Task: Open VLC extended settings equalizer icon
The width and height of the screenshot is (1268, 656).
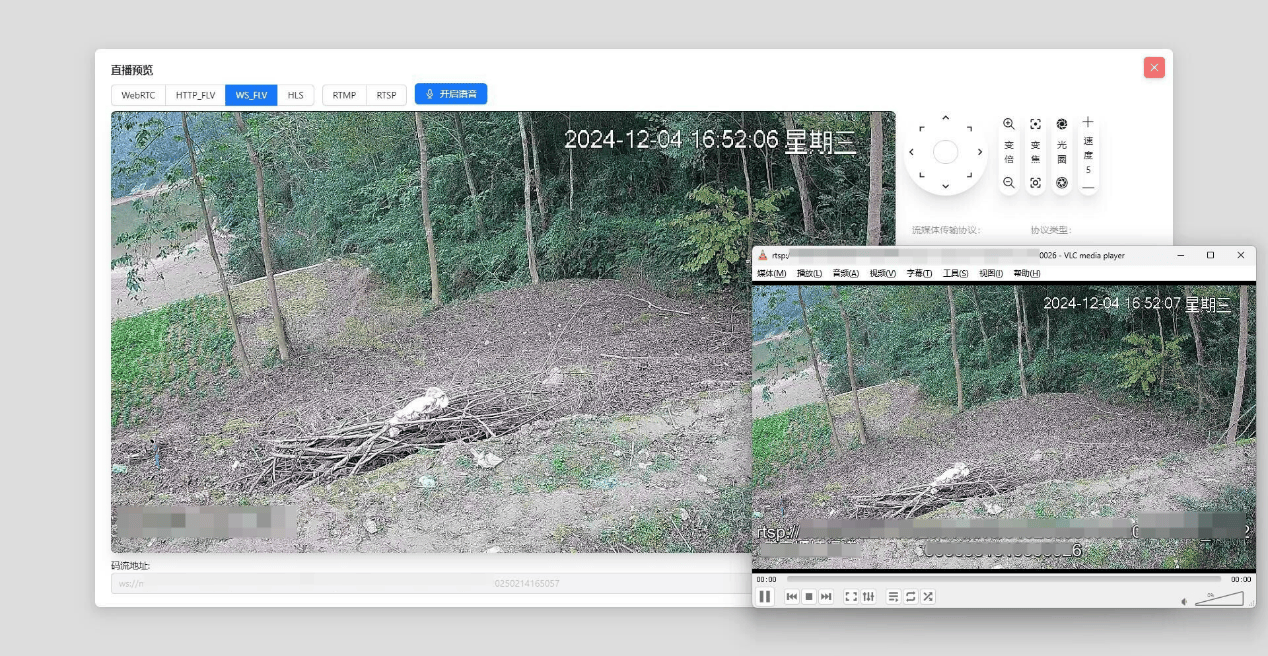Action: [870, 596]
